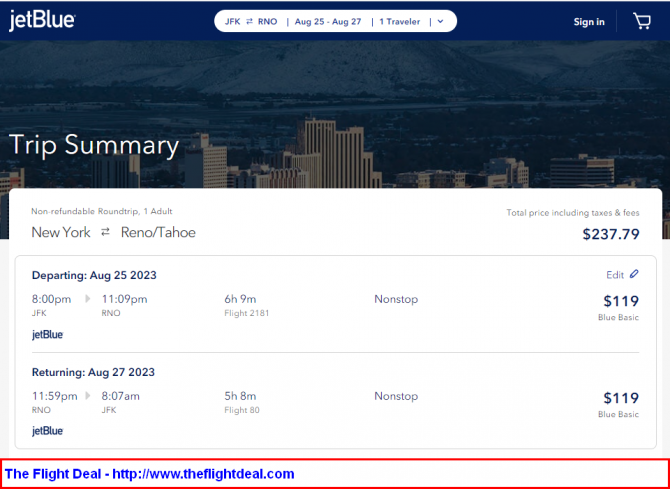Click the swap arrows between JFK and RNO
The image size is (670, 489).
coord(249,21)
